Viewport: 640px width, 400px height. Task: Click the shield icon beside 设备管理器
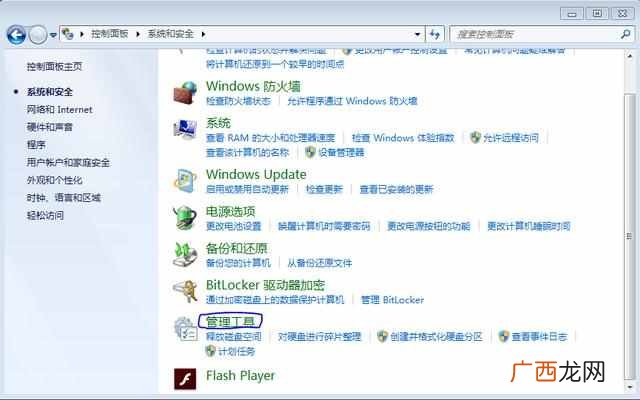pos(310,152)
